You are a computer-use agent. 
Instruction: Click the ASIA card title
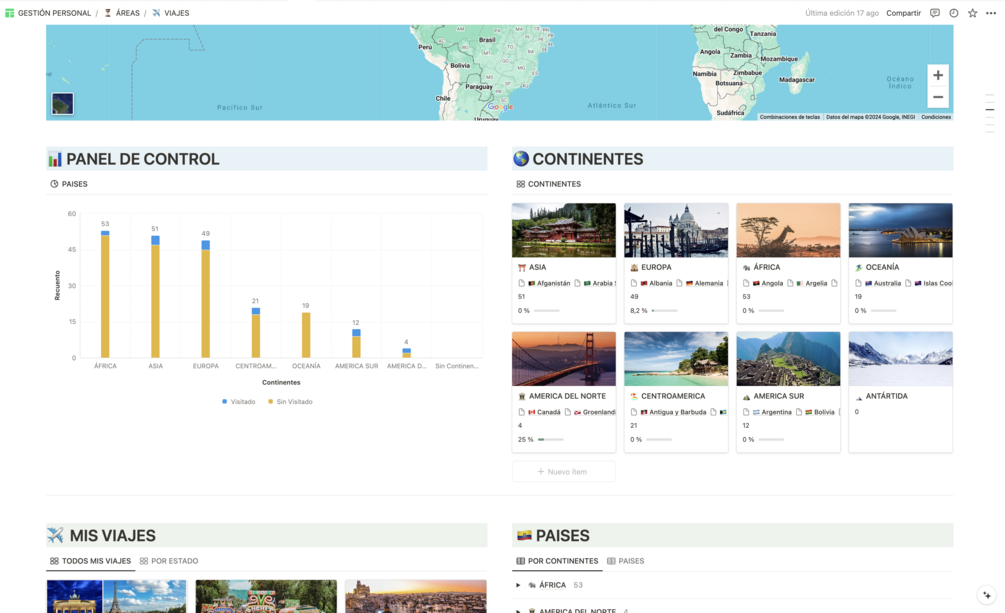(537, 267)
